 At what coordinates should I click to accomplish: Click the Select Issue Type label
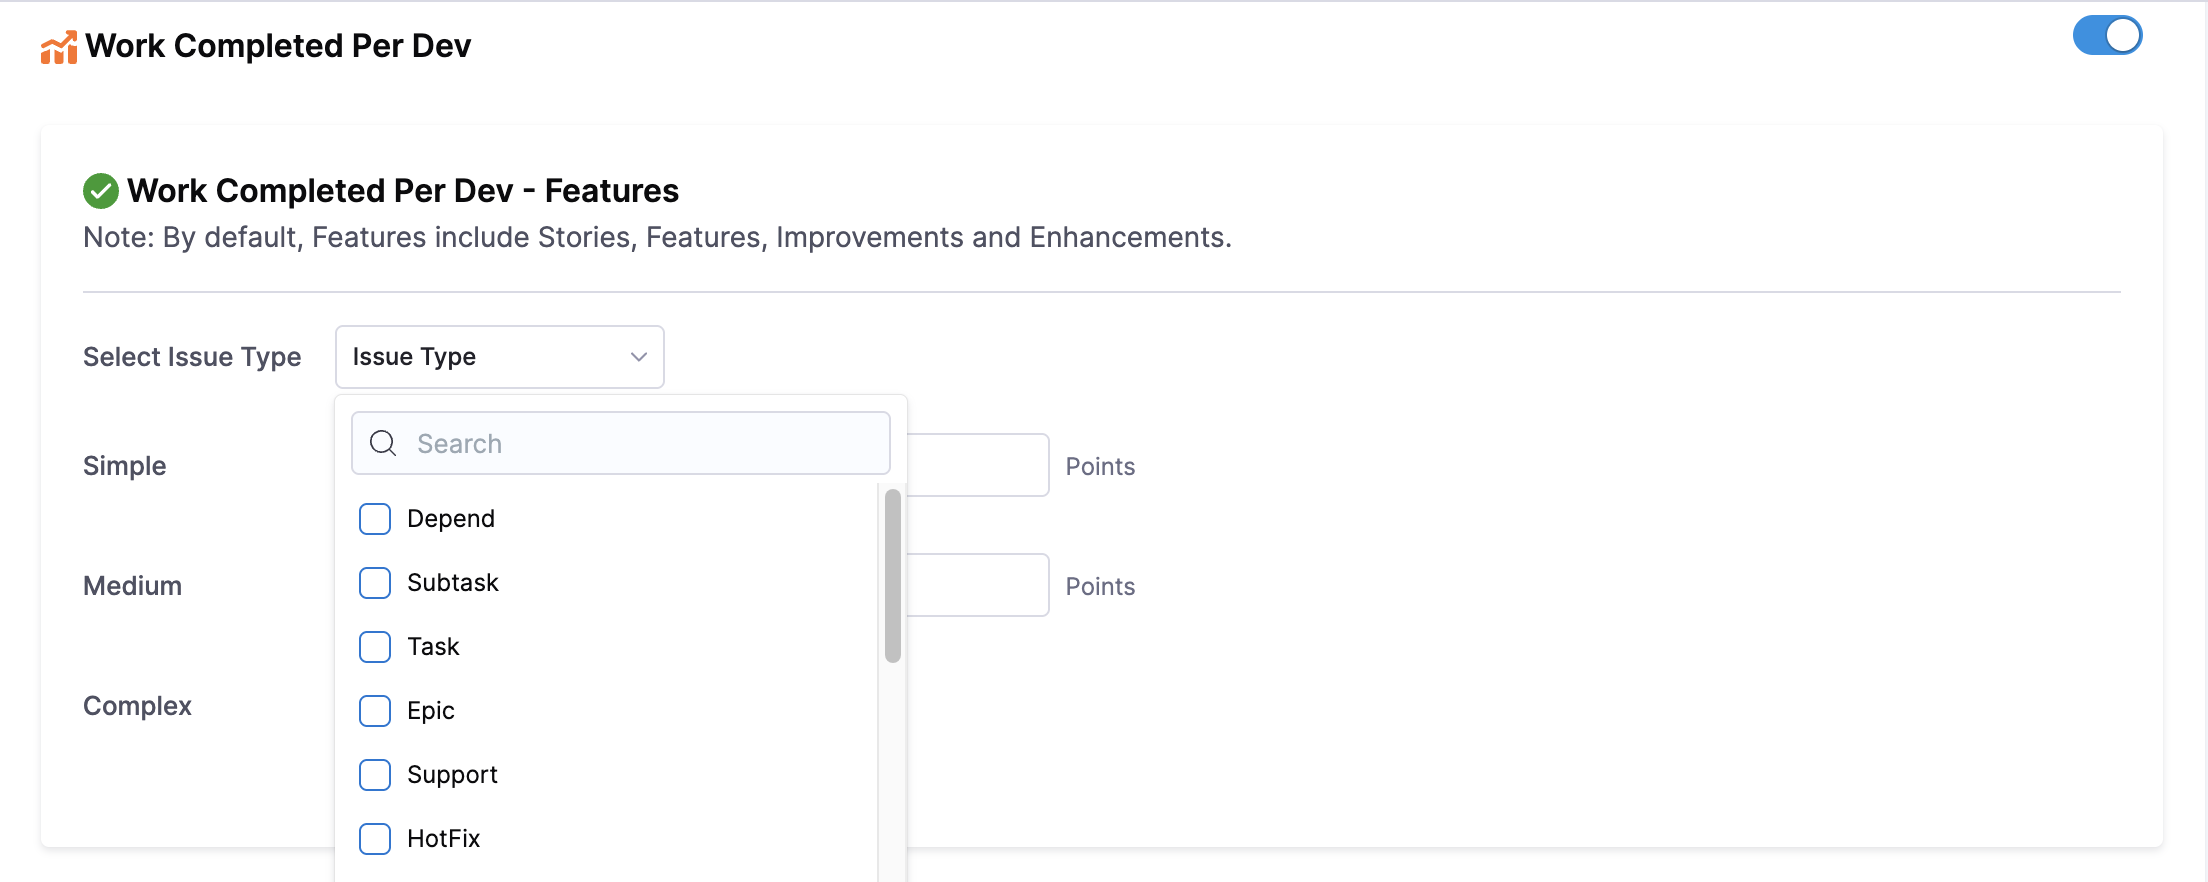click(192, 357)
